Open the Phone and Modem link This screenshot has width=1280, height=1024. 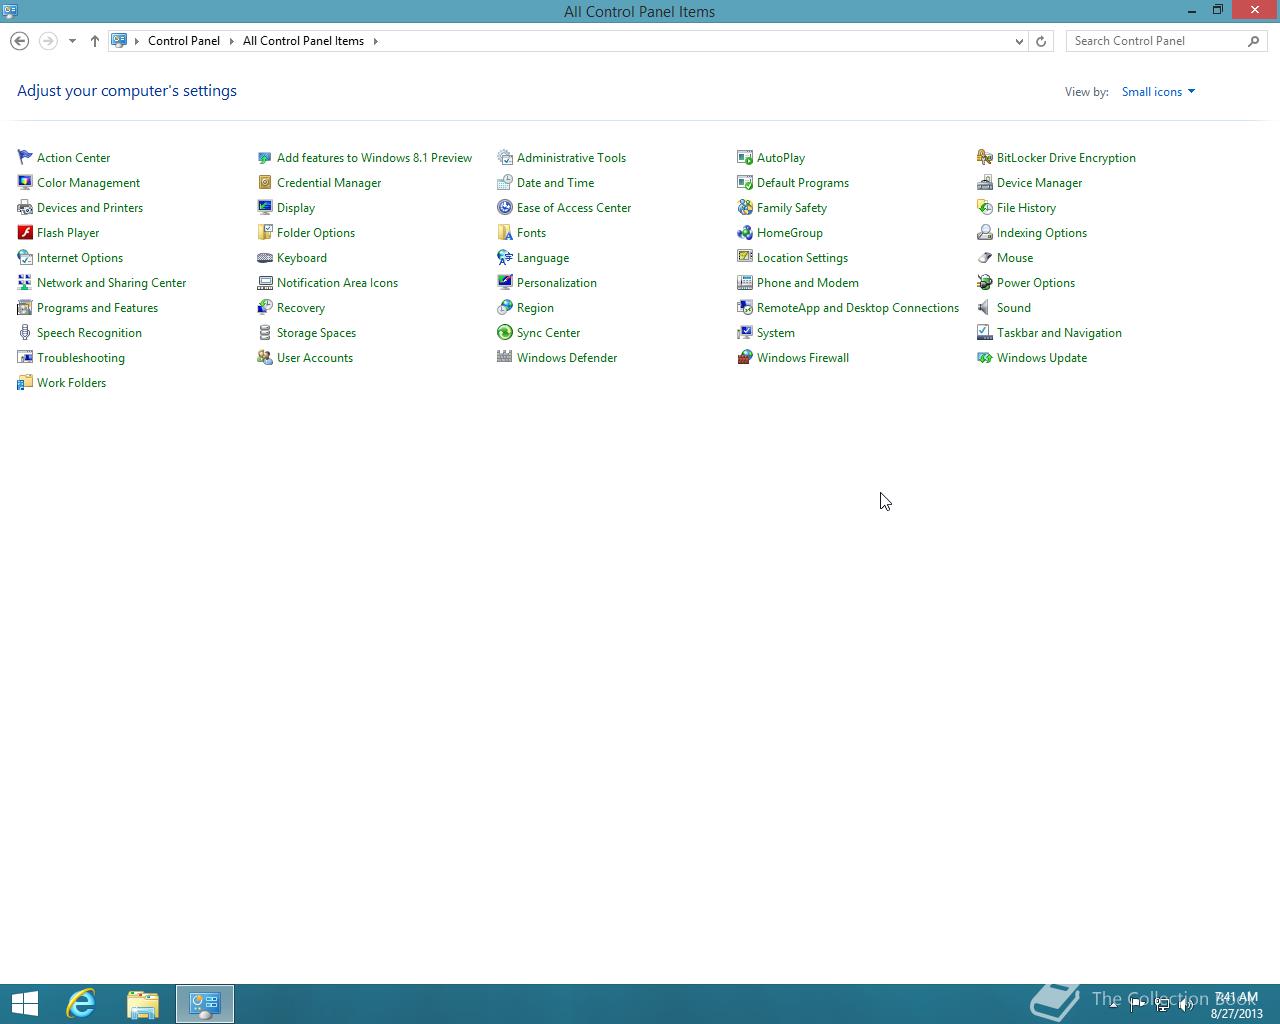click(x=808, y=283)
